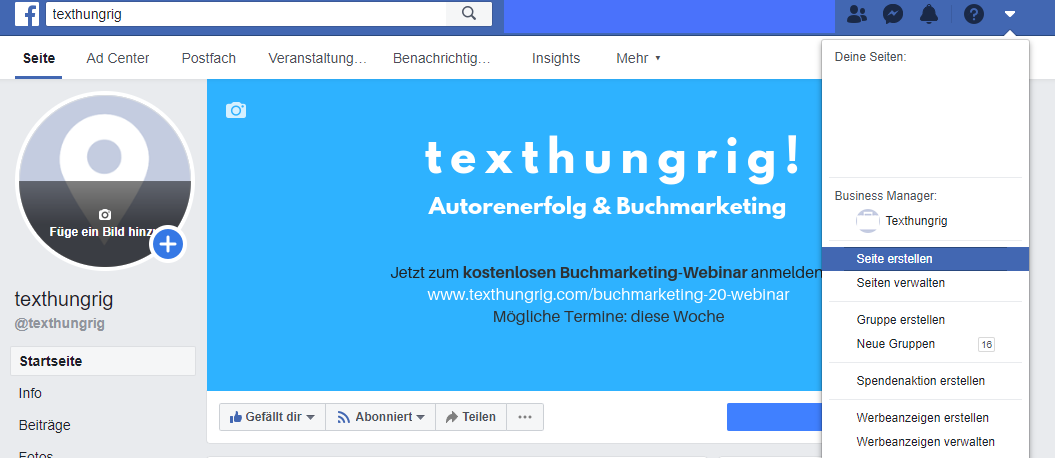This screenshot has height=458, width=1055.
Task: Click the blue plus profile picture button
Action: [168, 243]
